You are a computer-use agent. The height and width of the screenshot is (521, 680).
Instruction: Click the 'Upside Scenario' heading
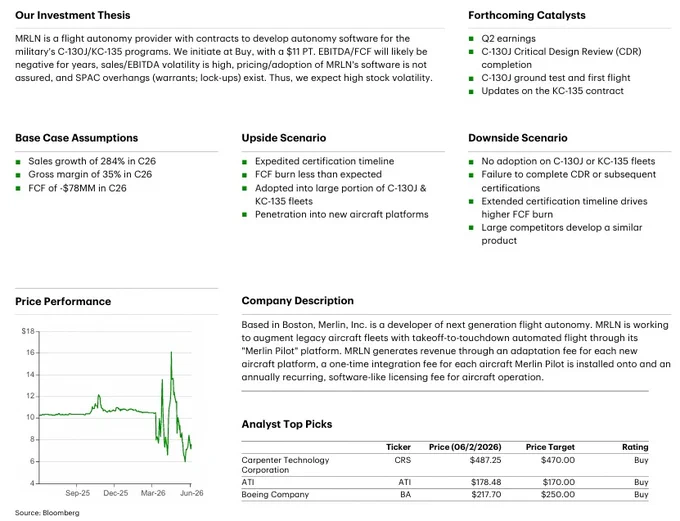click(284, 138)
